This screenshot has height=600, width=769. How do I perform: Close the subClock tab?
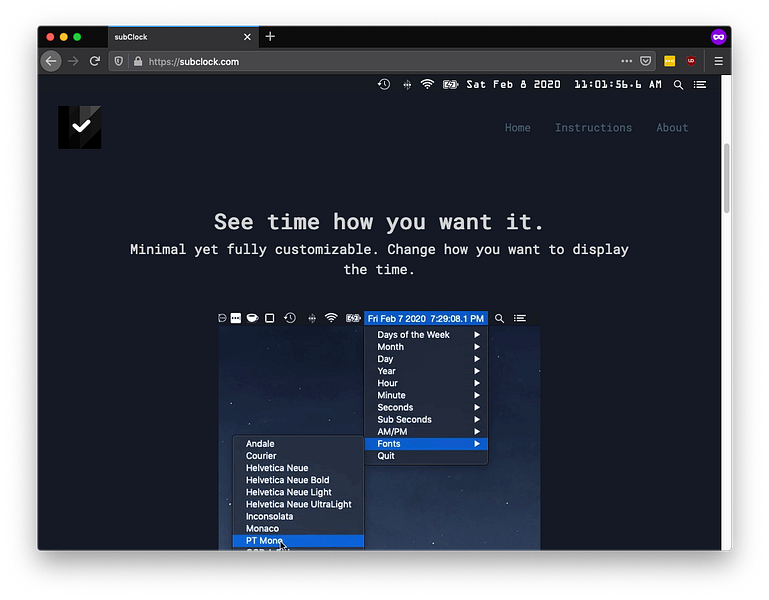click(247, 37)
